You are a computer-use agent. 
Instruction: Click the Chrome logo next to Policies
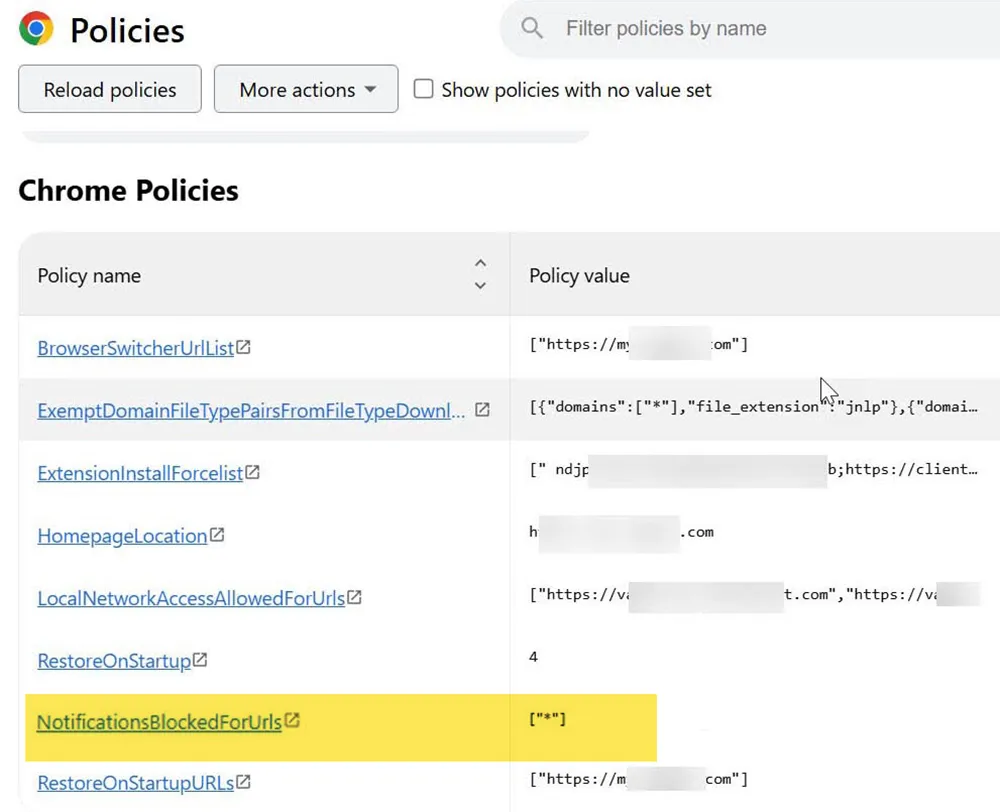point(35,28)
